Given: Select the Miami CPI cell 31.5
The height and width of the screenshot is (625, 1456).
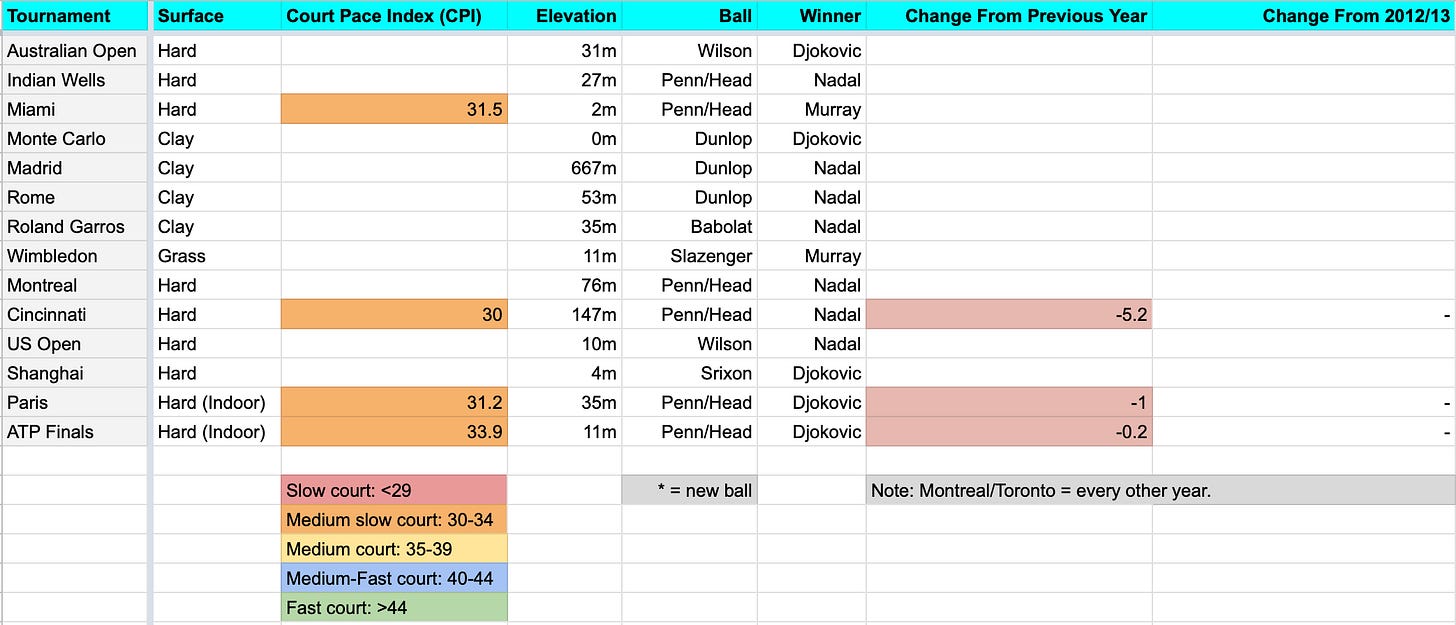Looking at the screenshot, I should (394, 109).
